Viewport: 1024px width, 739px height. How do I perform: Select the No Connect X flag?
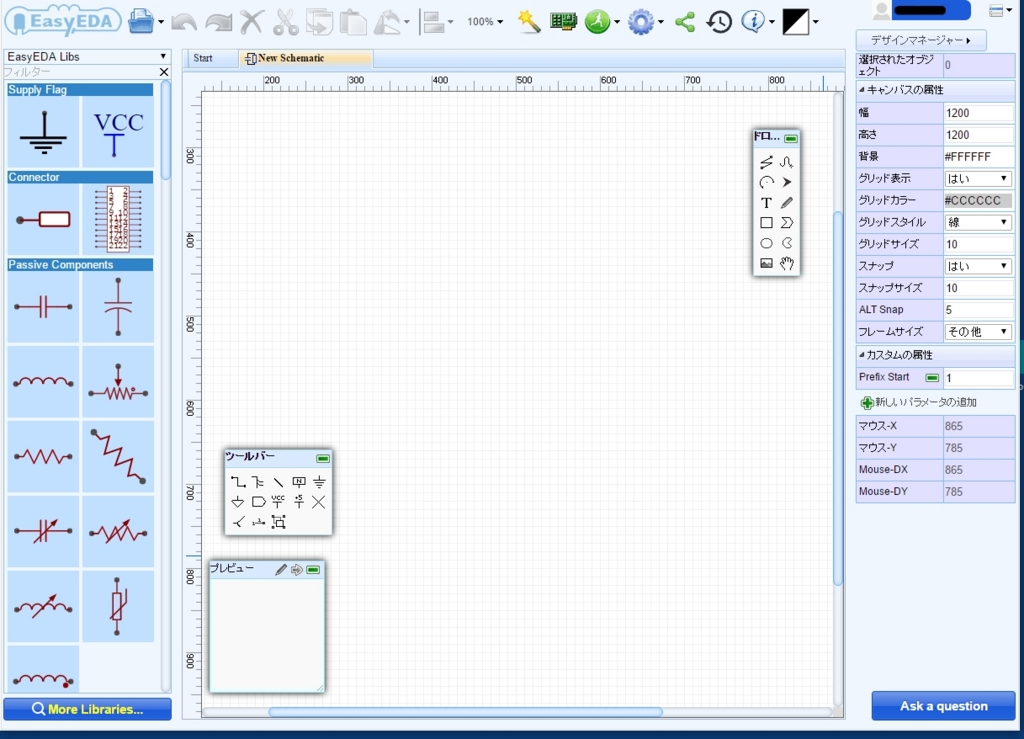(319, 502)
